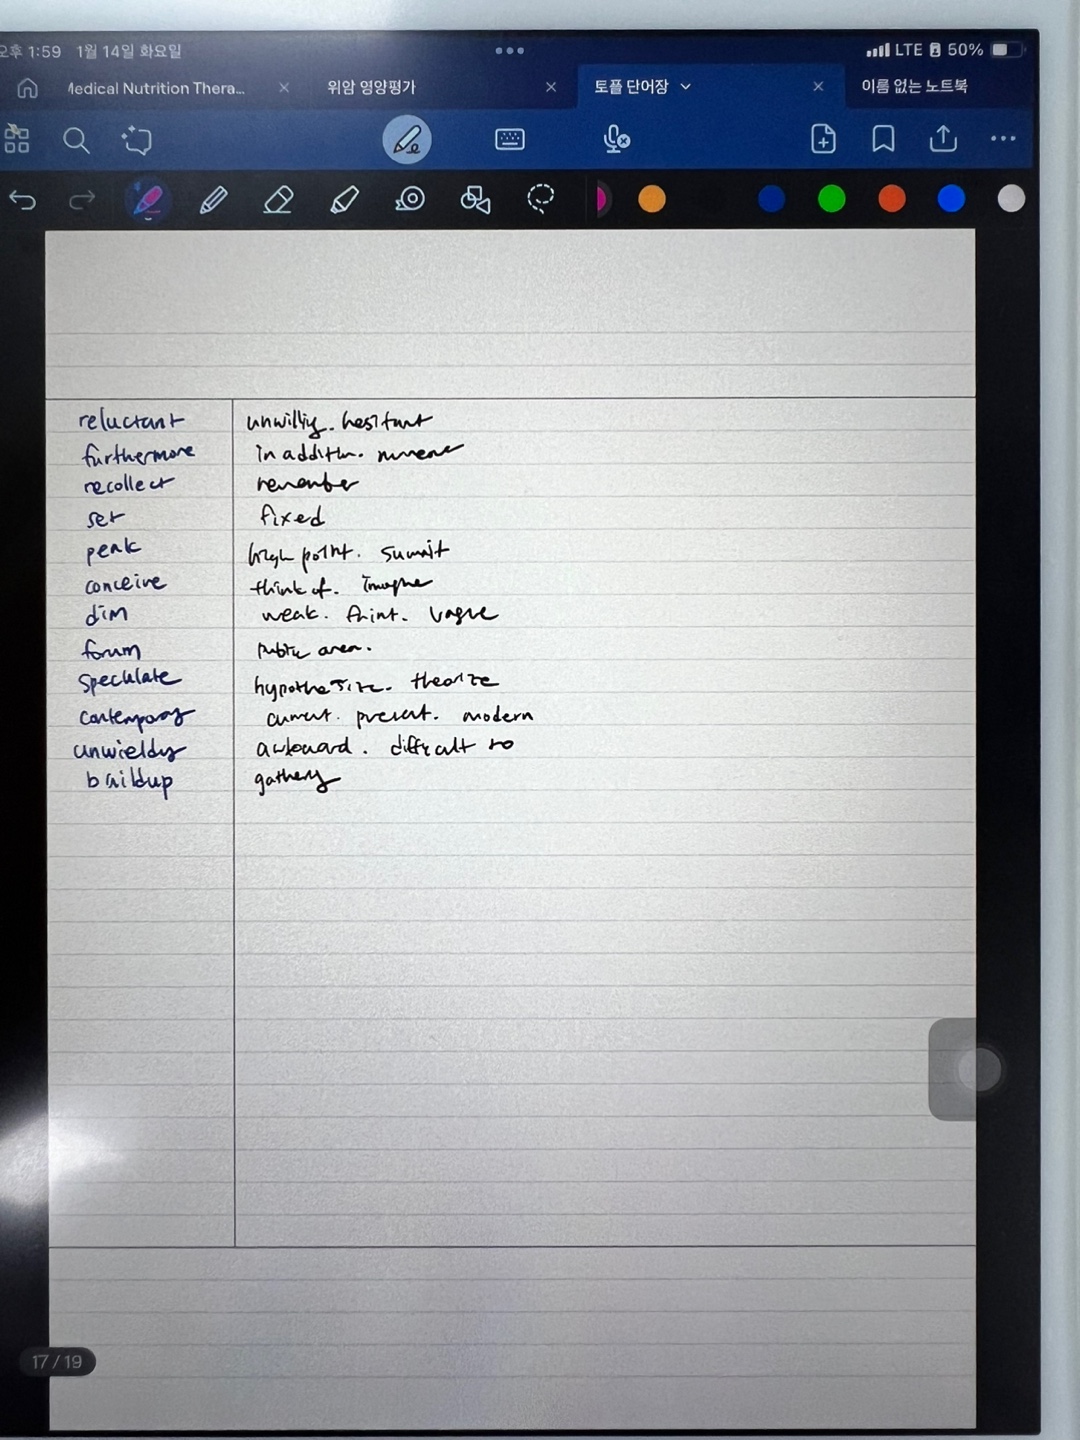The width and height of the screenshot is (1080, 1440).
Task: Bookmark the current page
Action: pyautogui.click(x=883, y=139)
